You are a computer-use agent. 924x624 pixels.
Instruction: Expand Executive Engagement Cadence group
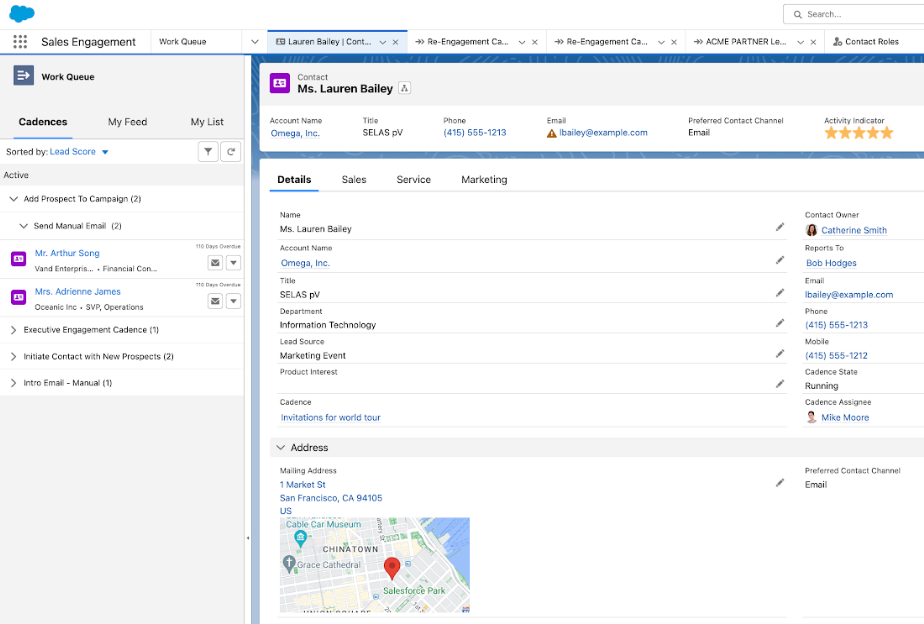tap(14, 330)
